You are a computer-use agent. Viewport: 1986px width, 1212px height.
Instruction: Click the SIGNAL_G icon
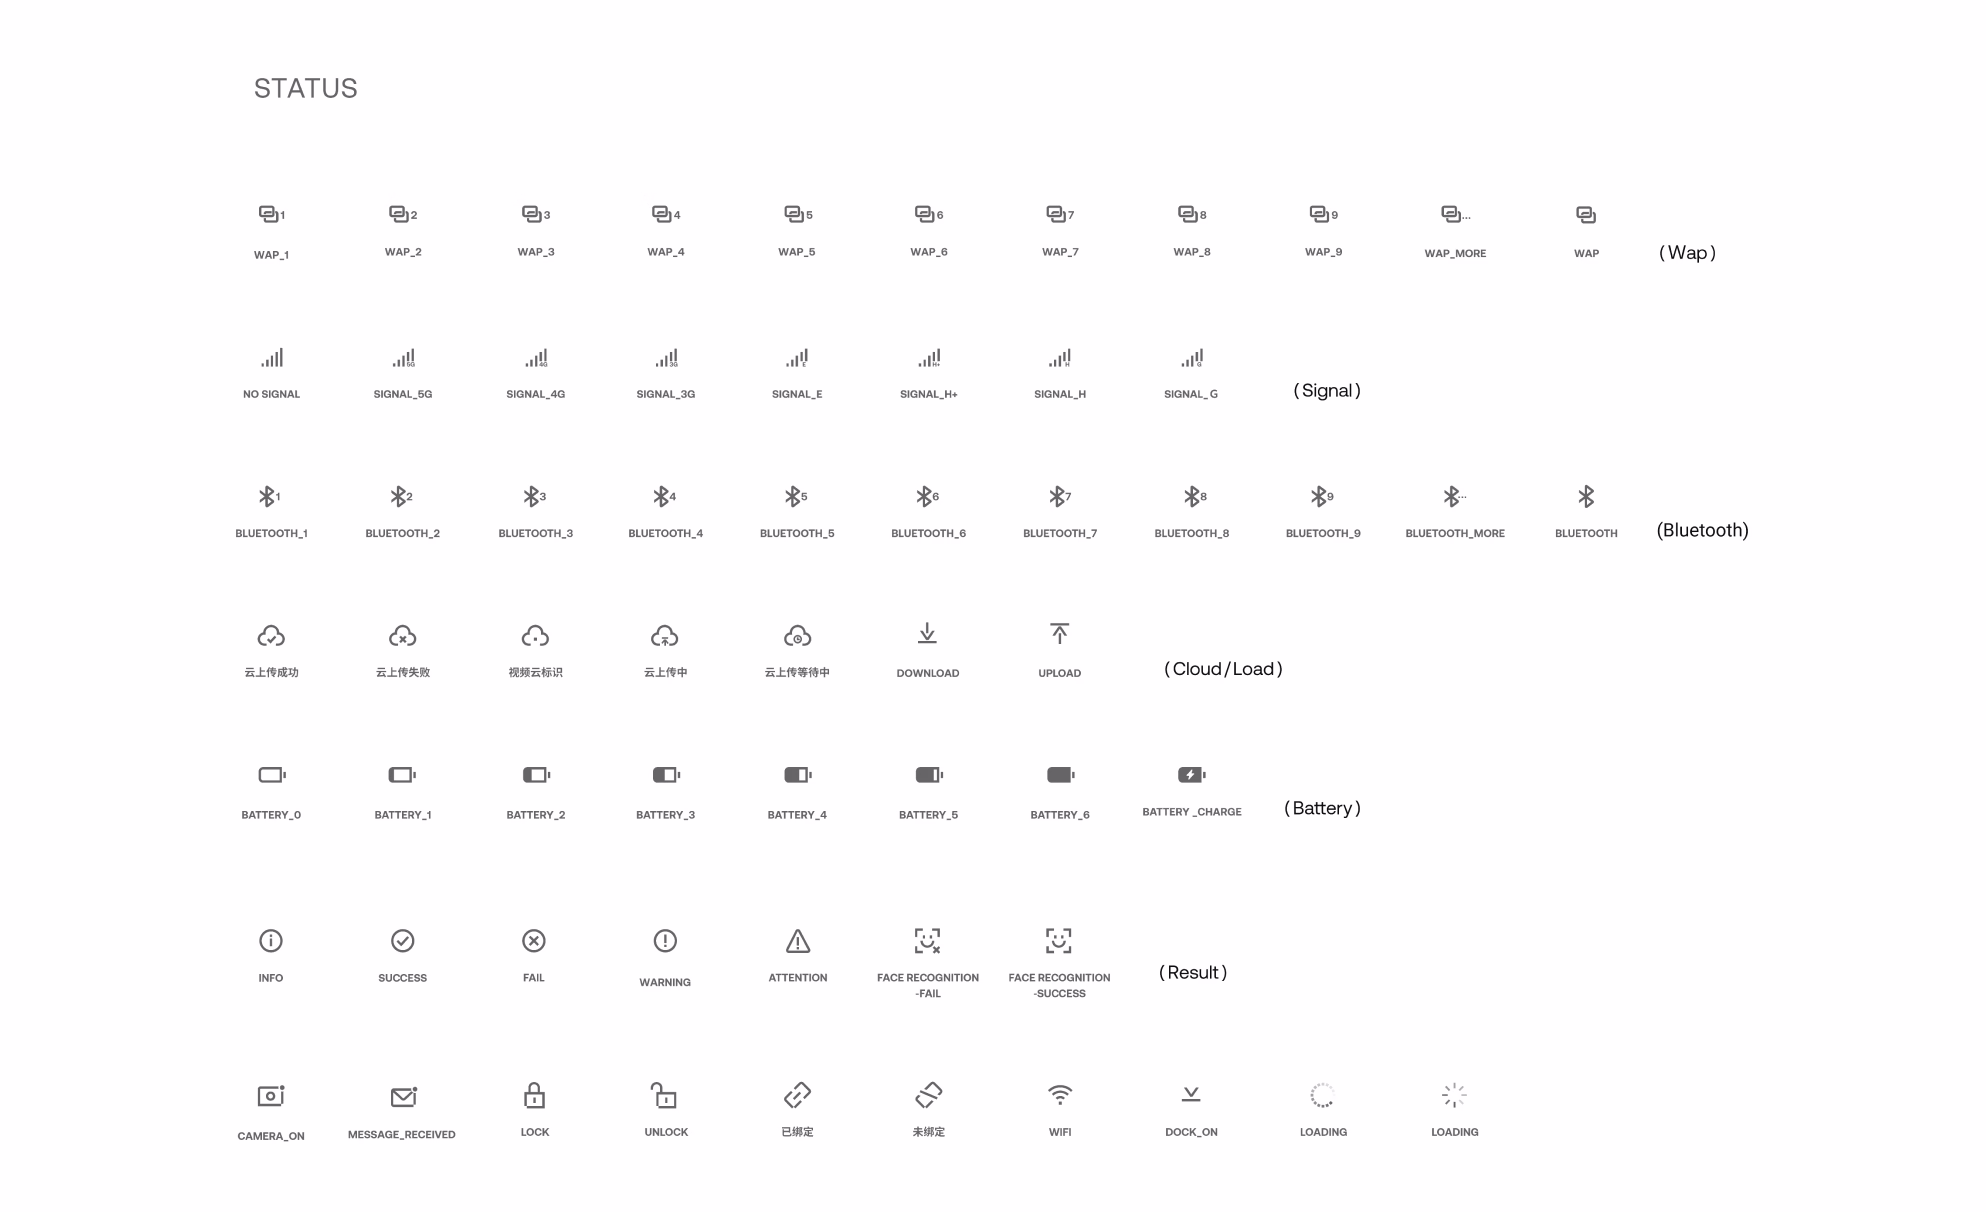[1192, 357]
